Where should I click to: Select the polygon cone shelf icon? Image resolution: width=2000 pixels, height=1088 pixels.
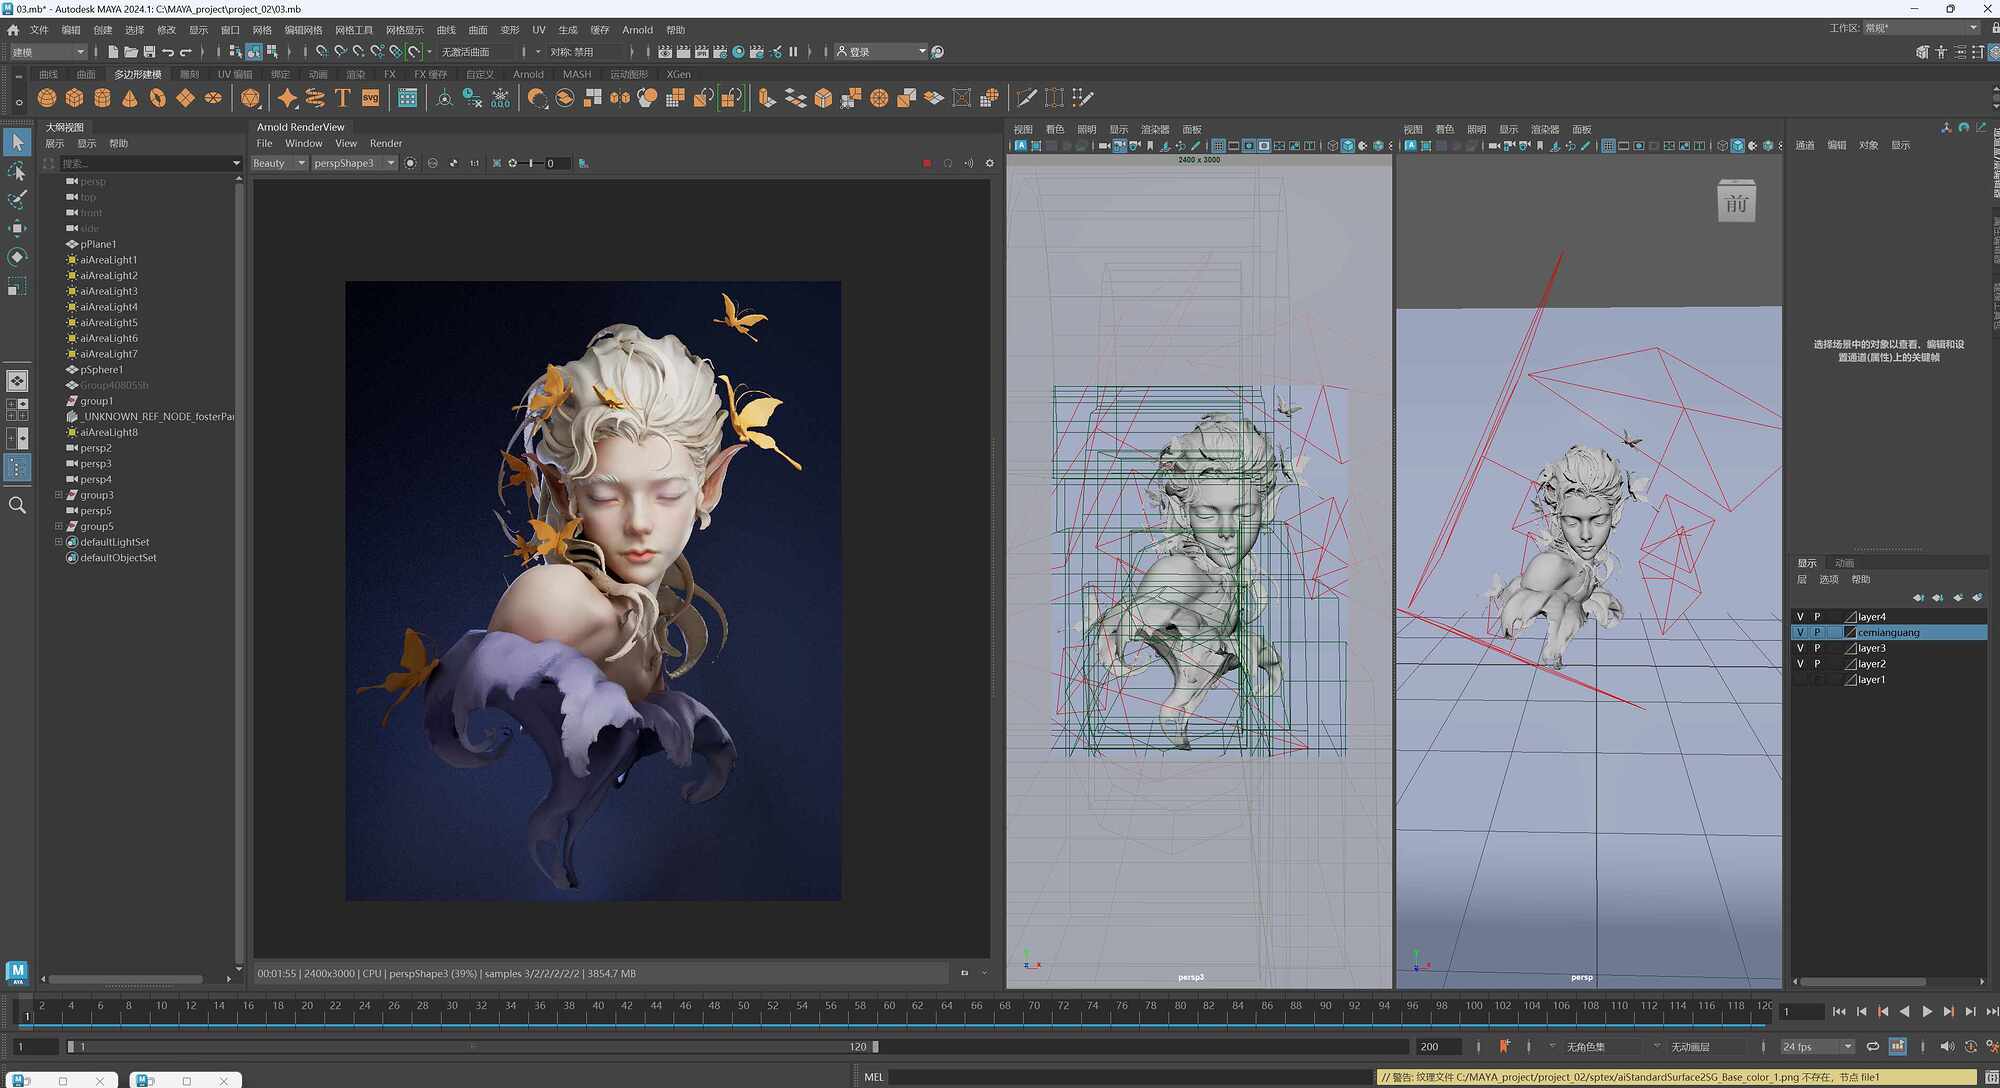click(x=130, y=98)
